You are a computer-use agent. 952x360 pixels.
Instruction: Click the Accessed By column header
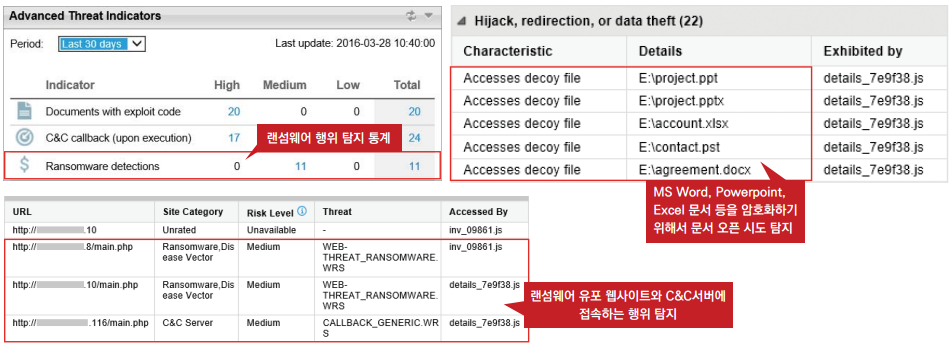click(478, 212)
